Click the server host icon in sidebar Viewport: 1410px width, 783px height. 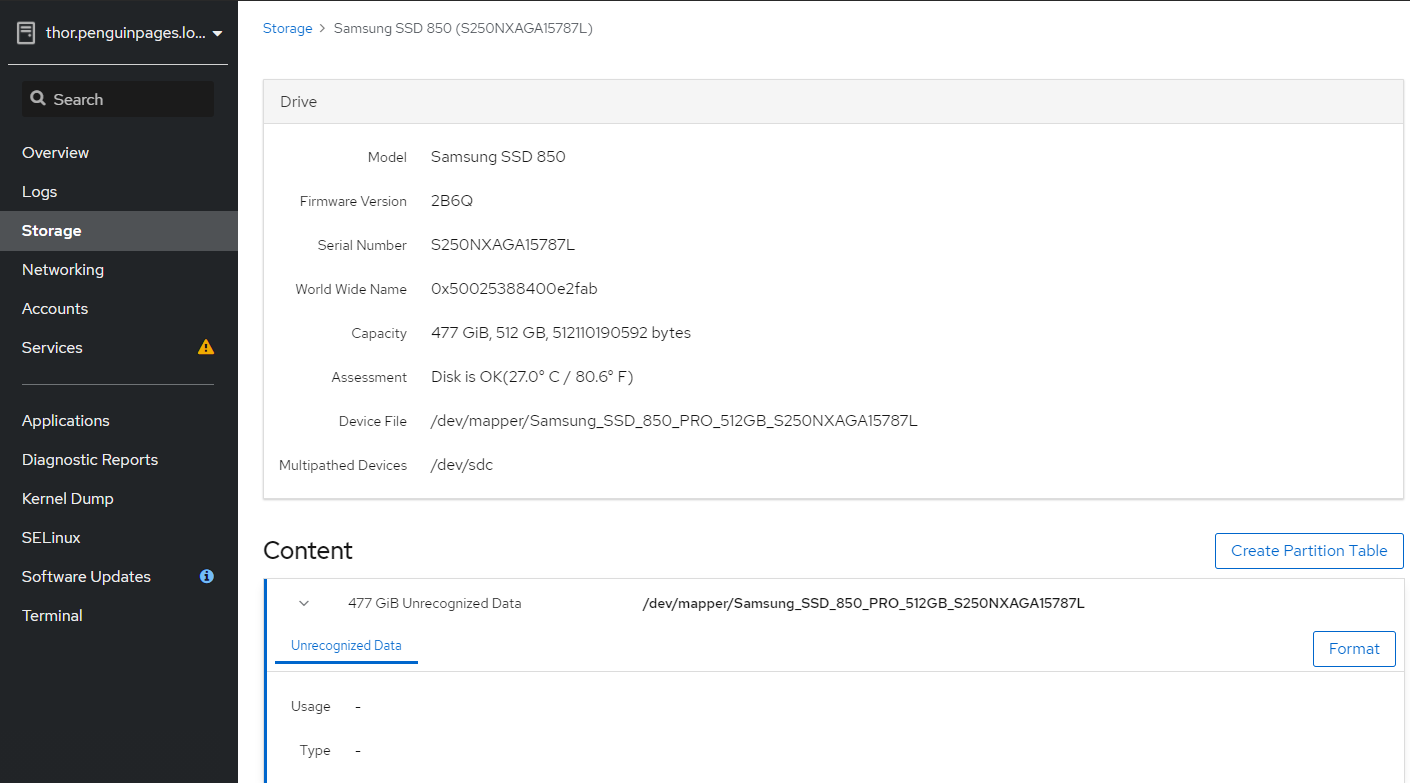click(26, 33)
